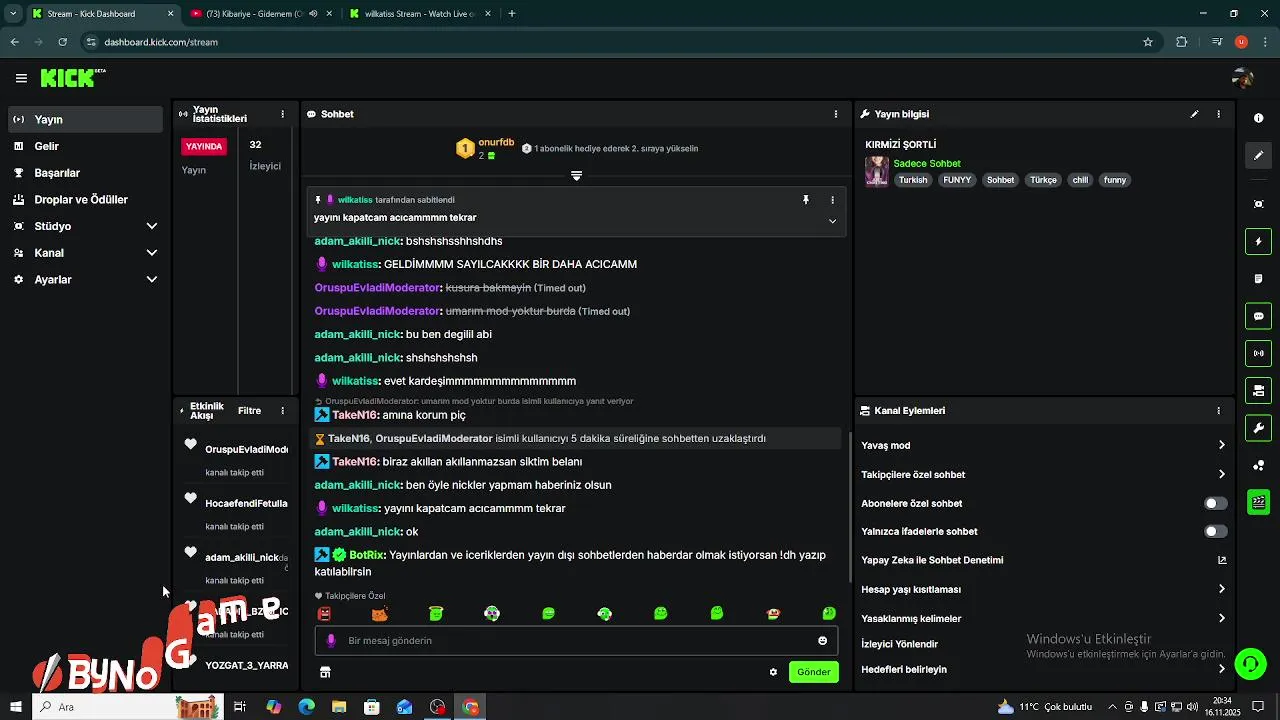The image size is (1280, 720).
Task: Open the Yayın bilgisi panel options menu
Action: click(x=1218, y=114)
